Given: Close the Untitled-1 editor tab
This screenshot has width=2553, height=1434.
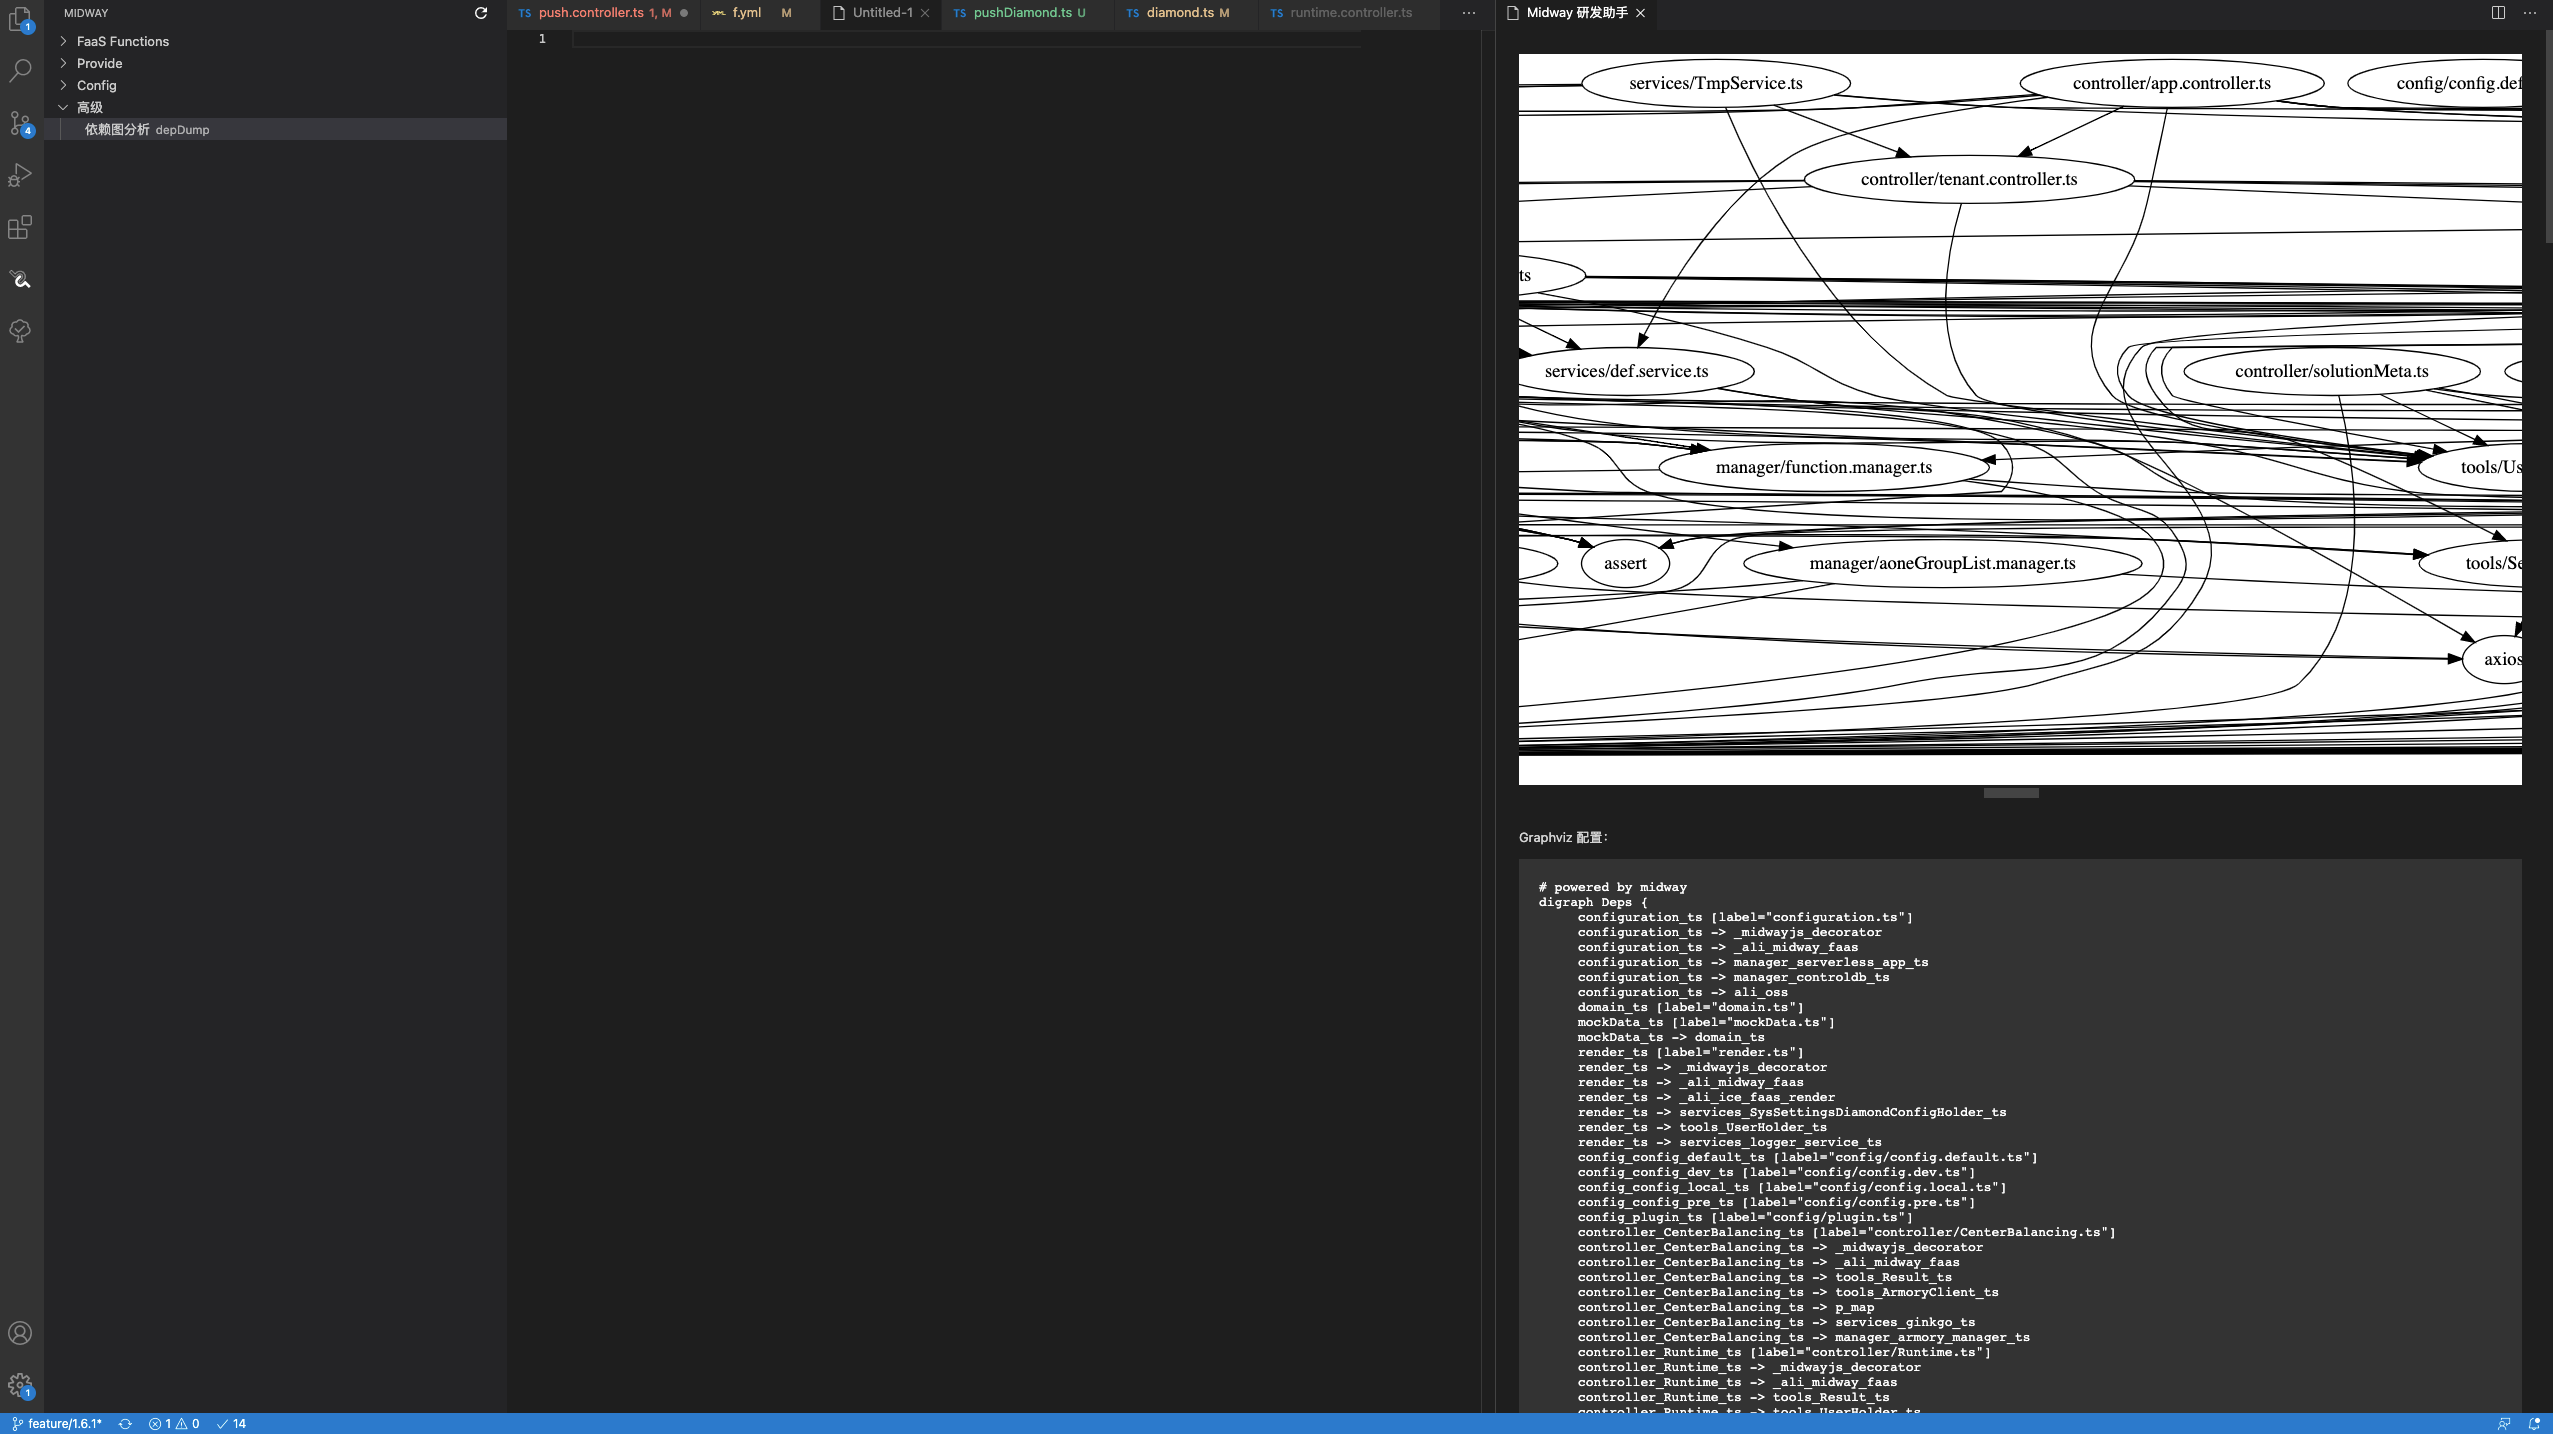Looking at the screenshot, I should (x=925, y=13).
